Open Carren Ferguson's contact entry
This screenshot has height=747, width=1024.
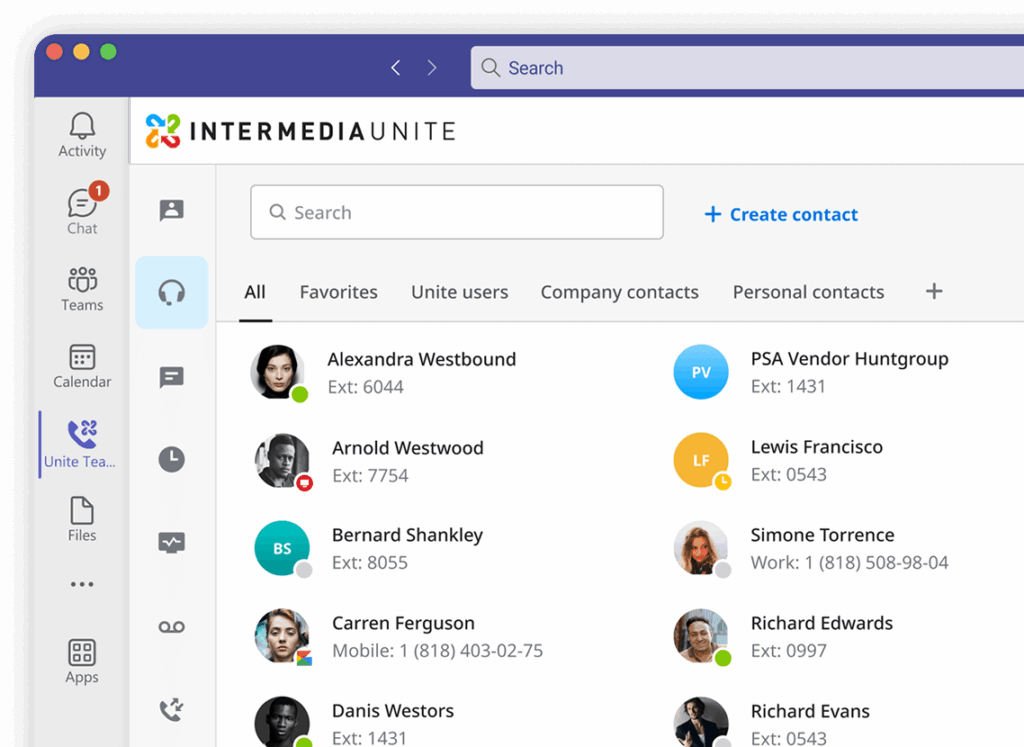point(403,636)
